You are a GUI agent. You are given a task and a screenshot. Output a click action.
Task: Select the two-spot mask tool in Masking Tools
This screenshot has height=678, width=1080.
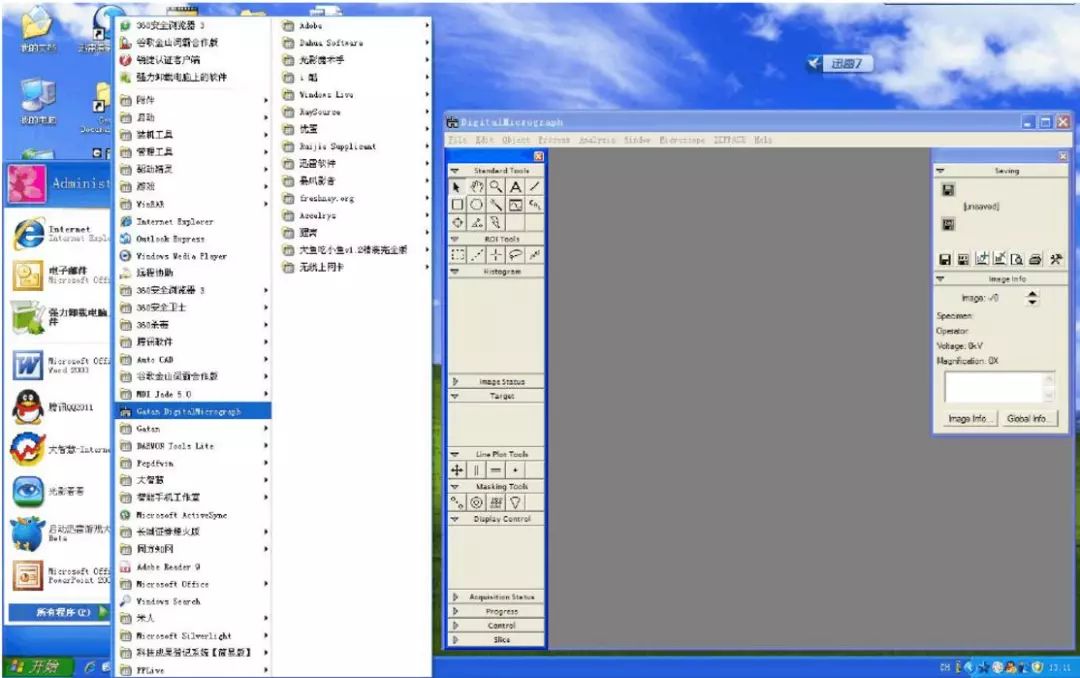tap(457, 502)
